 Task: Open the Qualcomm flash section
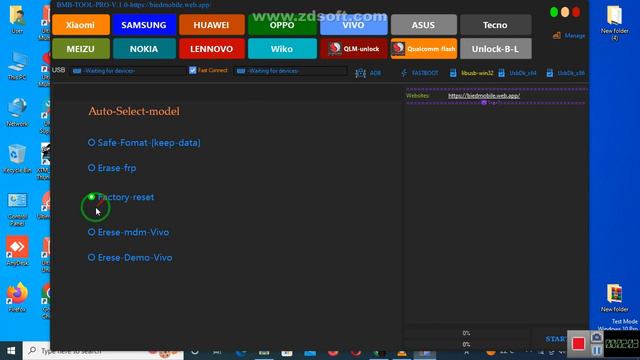click(423, 49)
